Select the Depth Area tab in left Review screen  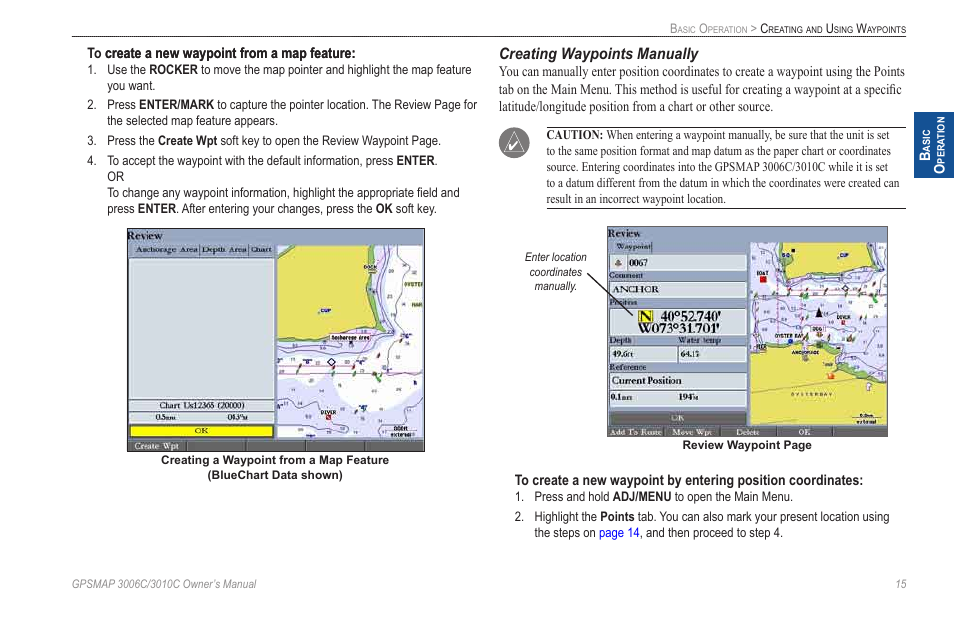point(225,249)
